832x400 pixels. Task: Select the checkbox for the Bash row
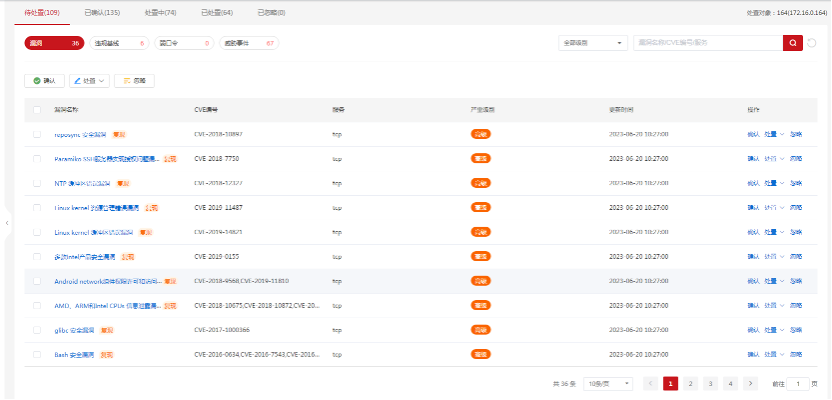coord(37,354)
